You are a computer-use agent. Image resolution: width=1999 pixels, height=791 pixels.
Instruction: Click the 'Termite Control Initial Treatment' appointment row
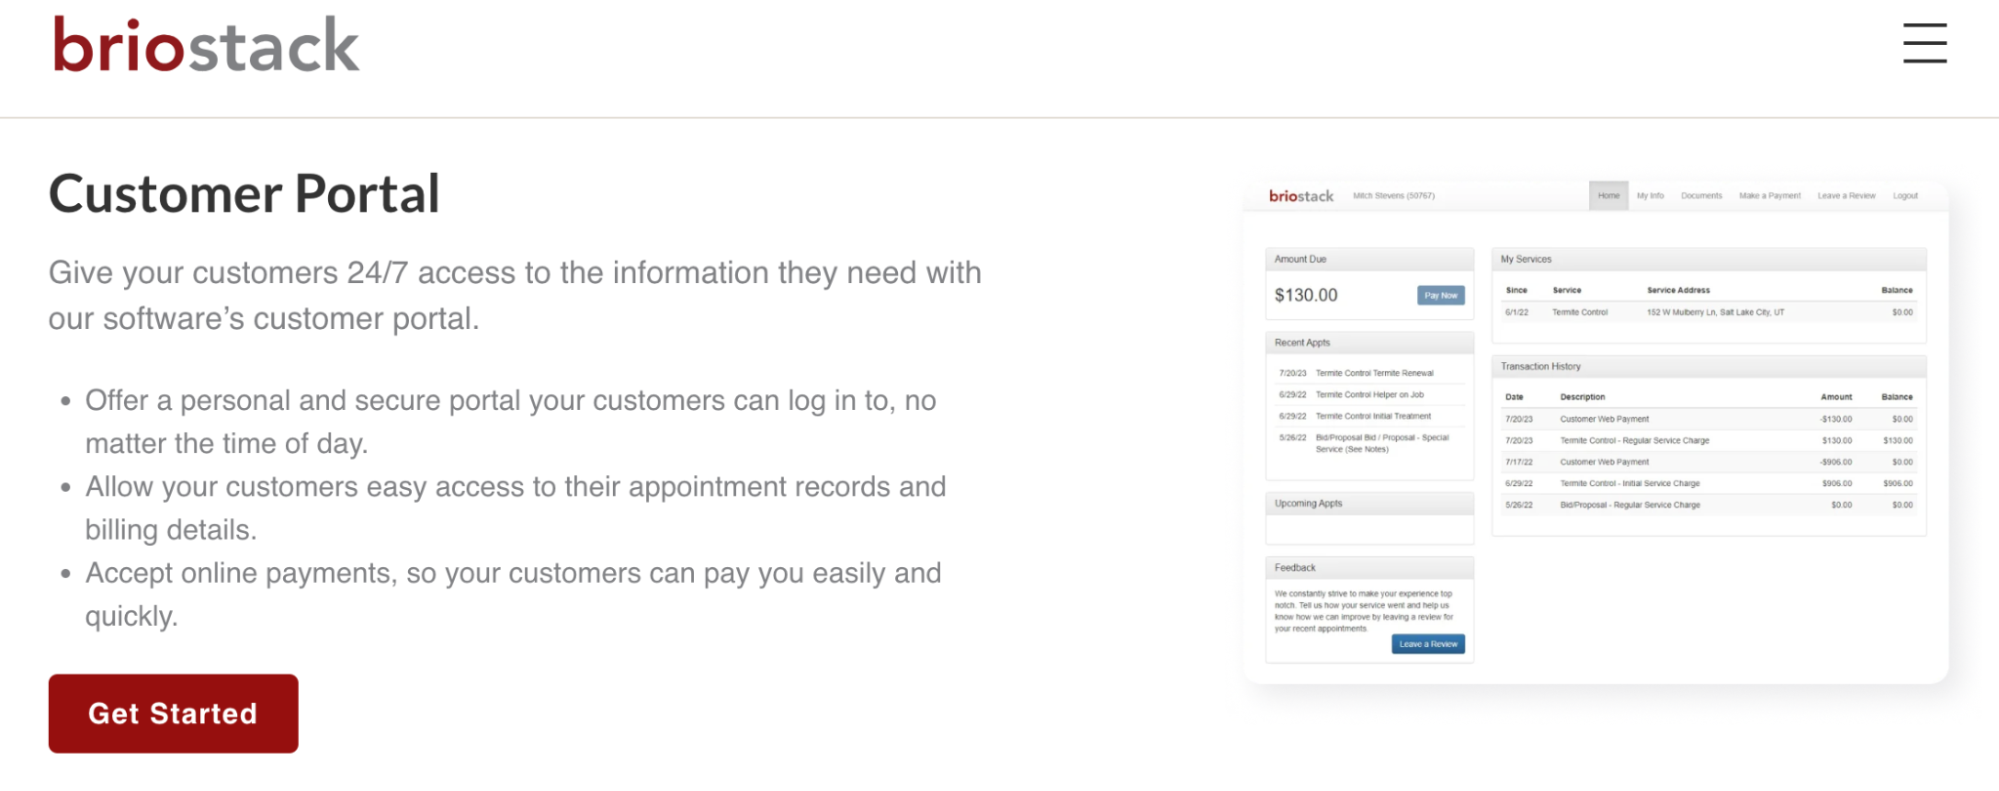(1369, 416)
